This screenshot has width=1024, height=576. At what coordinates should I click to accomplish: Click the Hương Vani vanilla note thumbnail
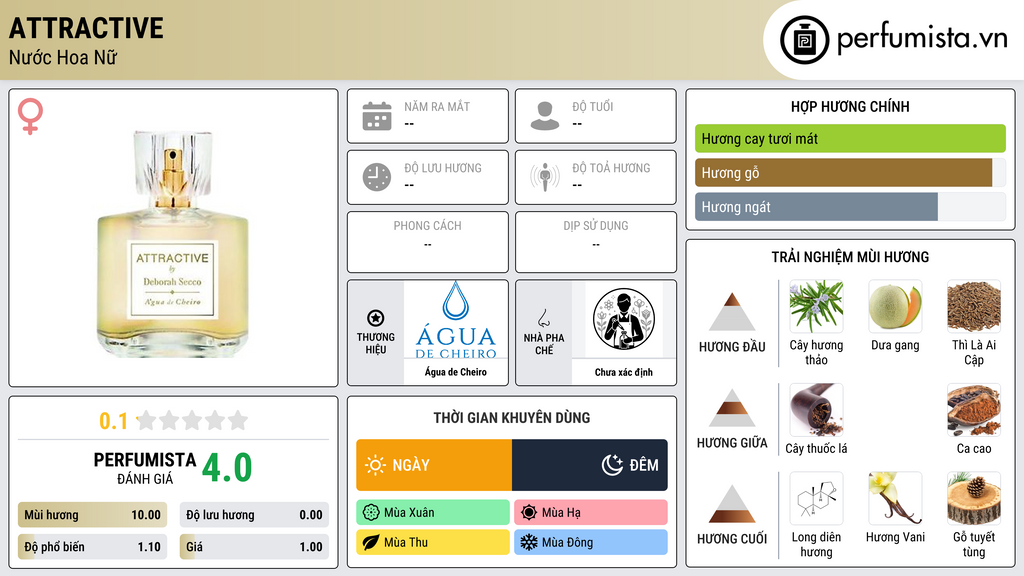(895, 499)
